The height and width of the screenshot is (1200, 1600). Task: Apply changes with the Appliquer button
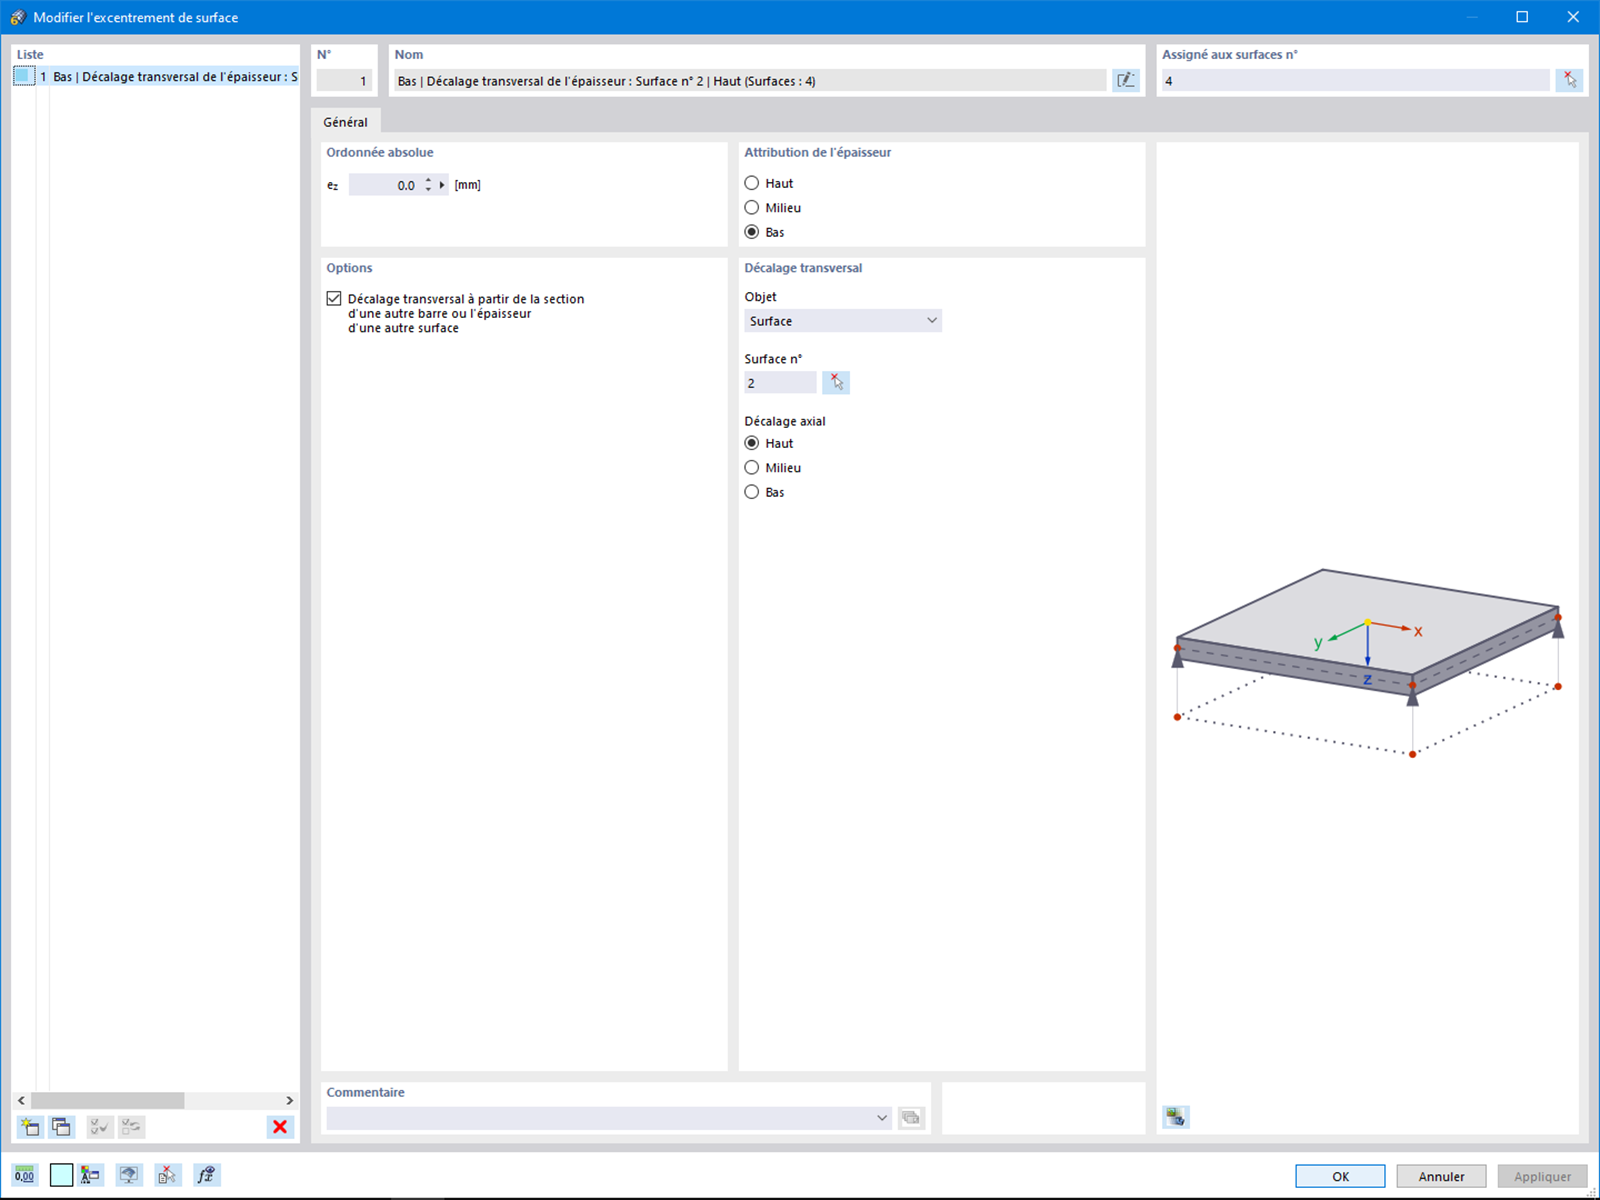tap(1541, 1176)
